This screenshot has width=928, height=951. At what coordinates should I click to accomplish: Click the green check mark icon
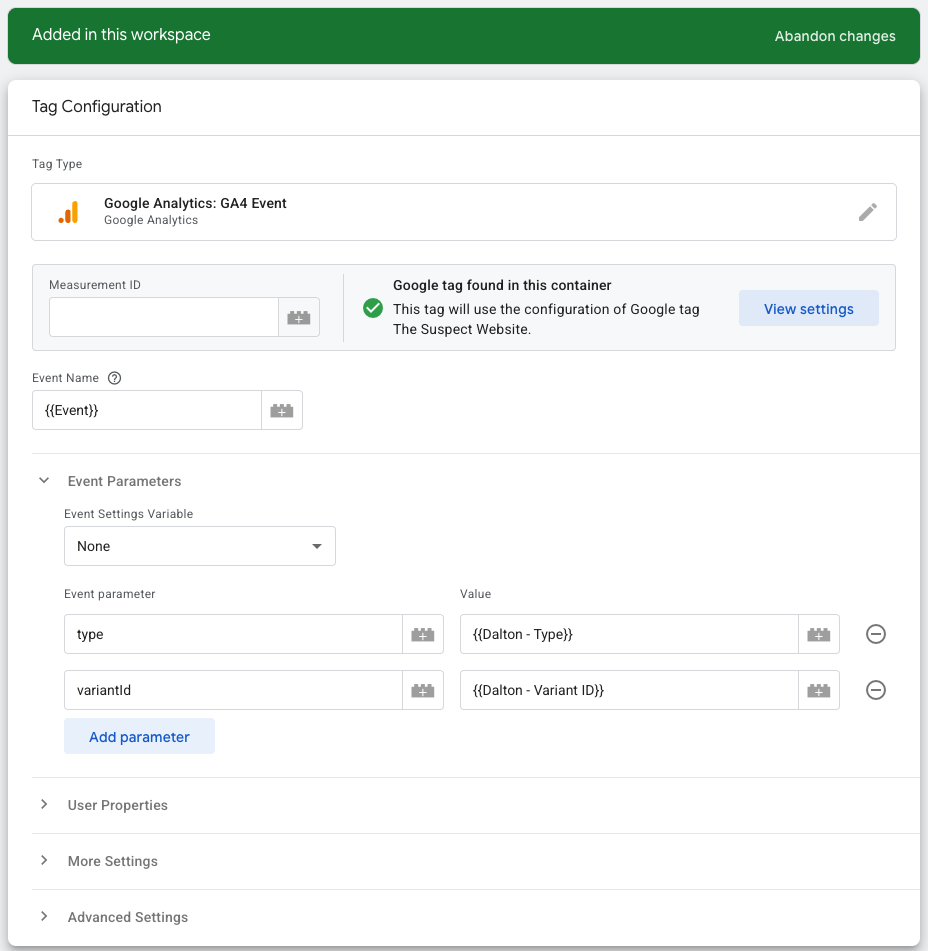[372, 308]
